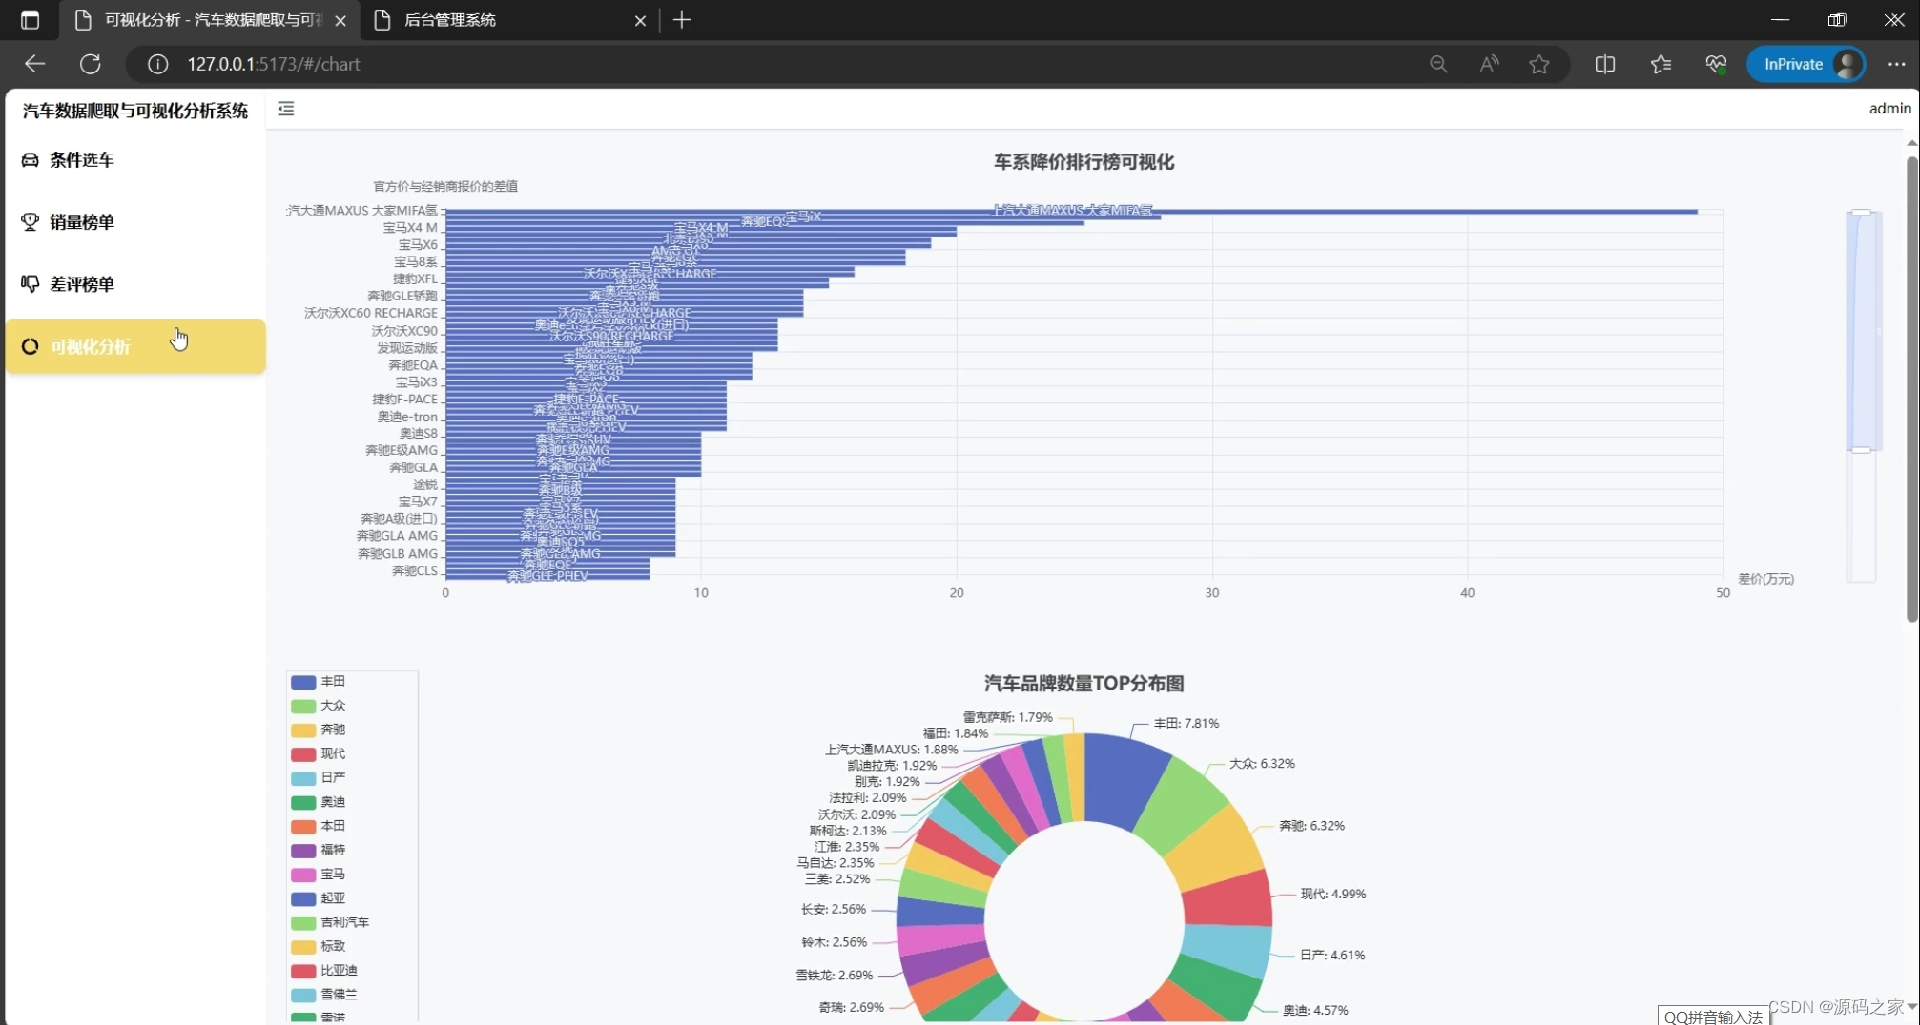Toggle 日产 legend entry
The height and width of the screenshot is (1025, 1920).
318,778
